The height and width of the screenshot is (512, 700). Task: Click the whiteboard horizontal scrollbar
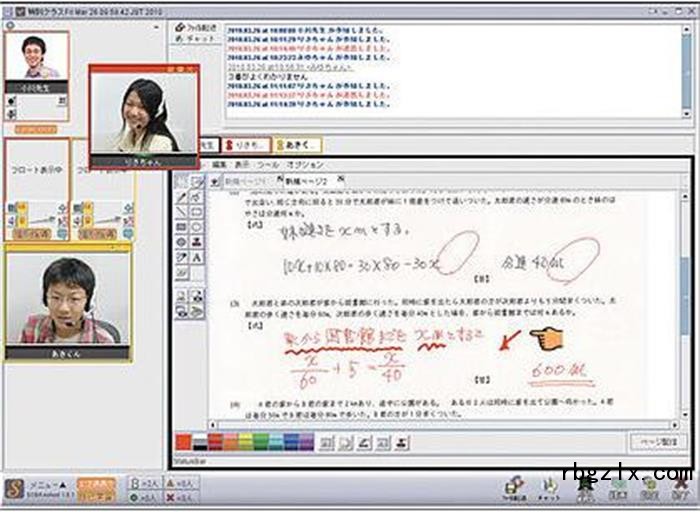[443, 425]
